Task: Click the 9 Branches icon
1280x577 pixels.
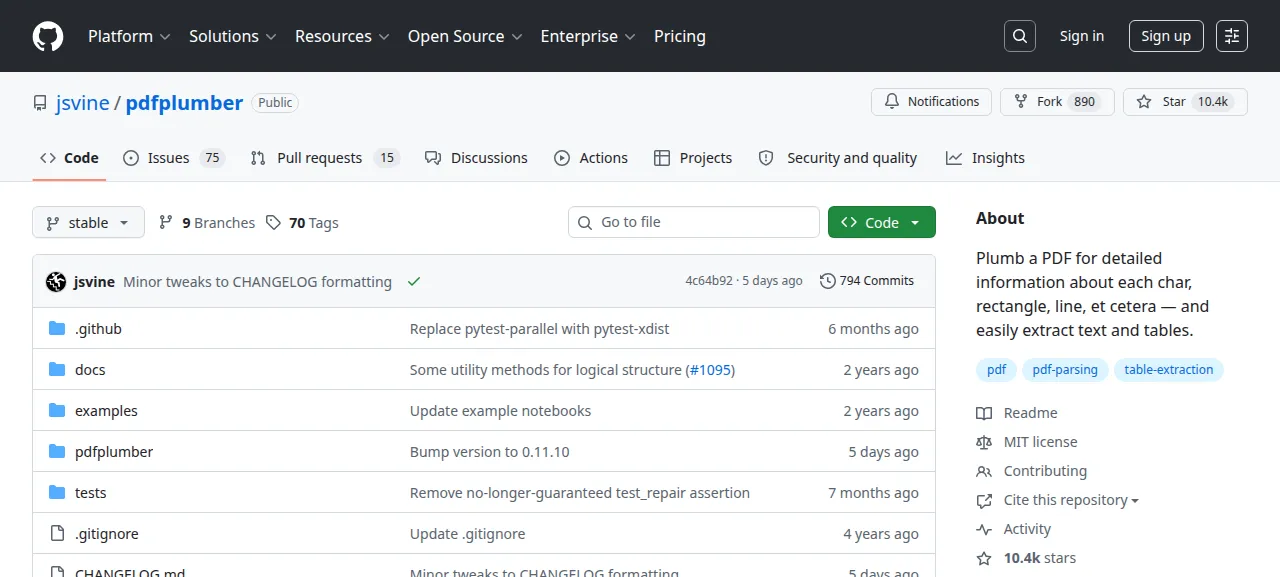Action: point(166,223)
